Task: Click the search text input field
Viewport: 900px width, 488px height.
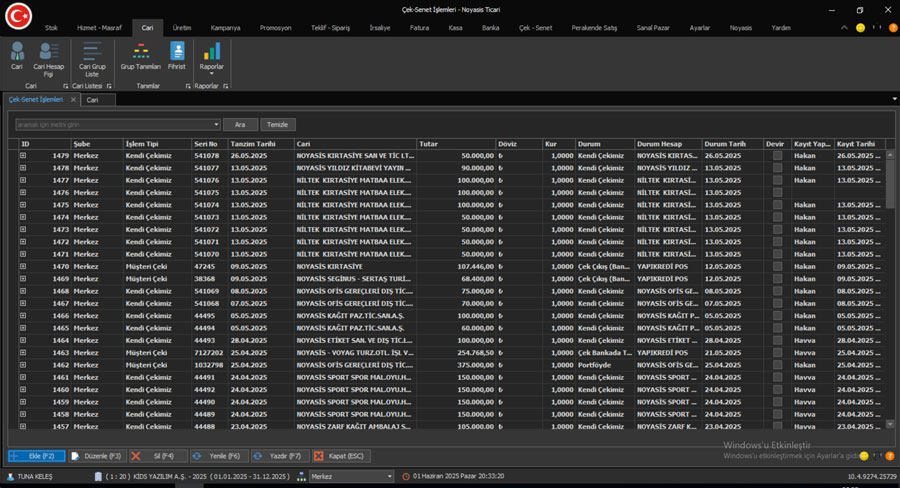Action: (114, 125)
